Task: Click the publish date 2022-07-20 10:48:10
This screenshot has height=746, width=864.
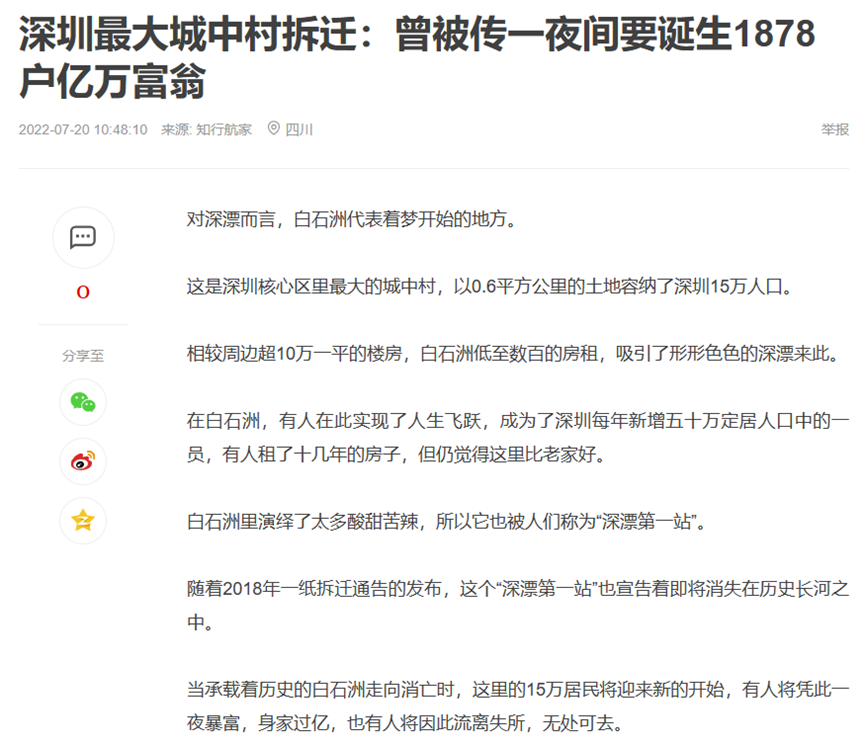Action: pyautogui.click(x=83, y=129)
